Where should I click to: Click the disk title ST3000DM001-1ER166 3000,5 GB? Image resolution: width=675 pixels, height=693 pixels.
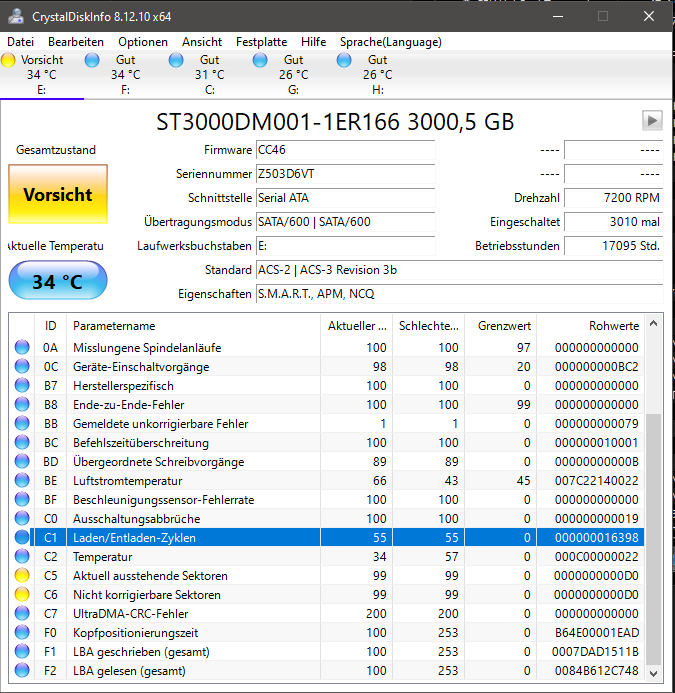[x=335, y=122]
